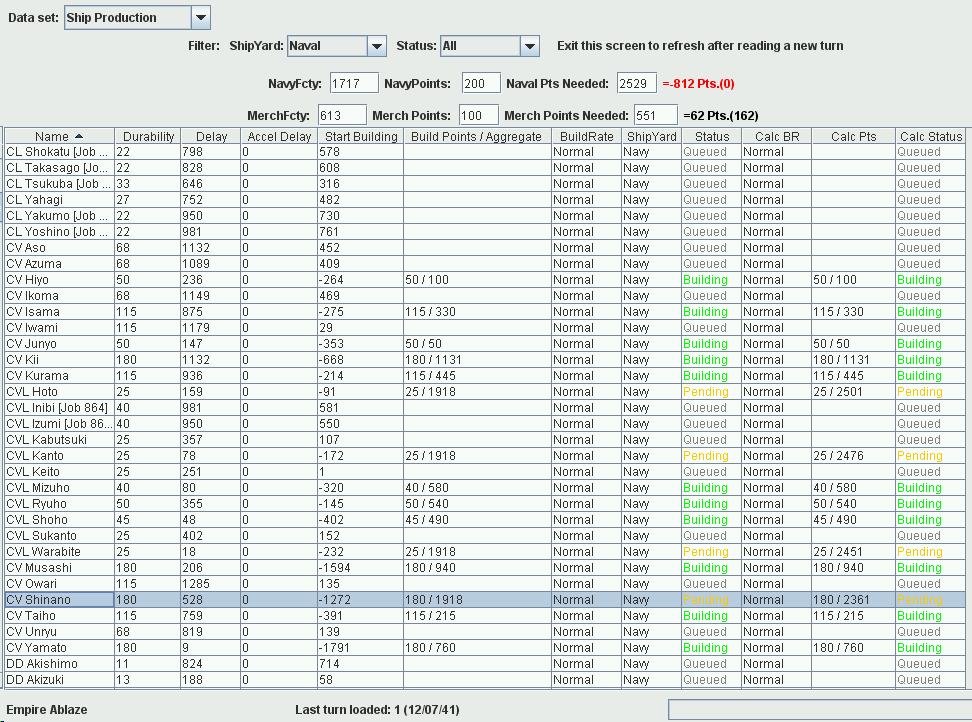Select the CV Taiho row name
The height and width of the screenshot is (722, 972).
(60, 615)
